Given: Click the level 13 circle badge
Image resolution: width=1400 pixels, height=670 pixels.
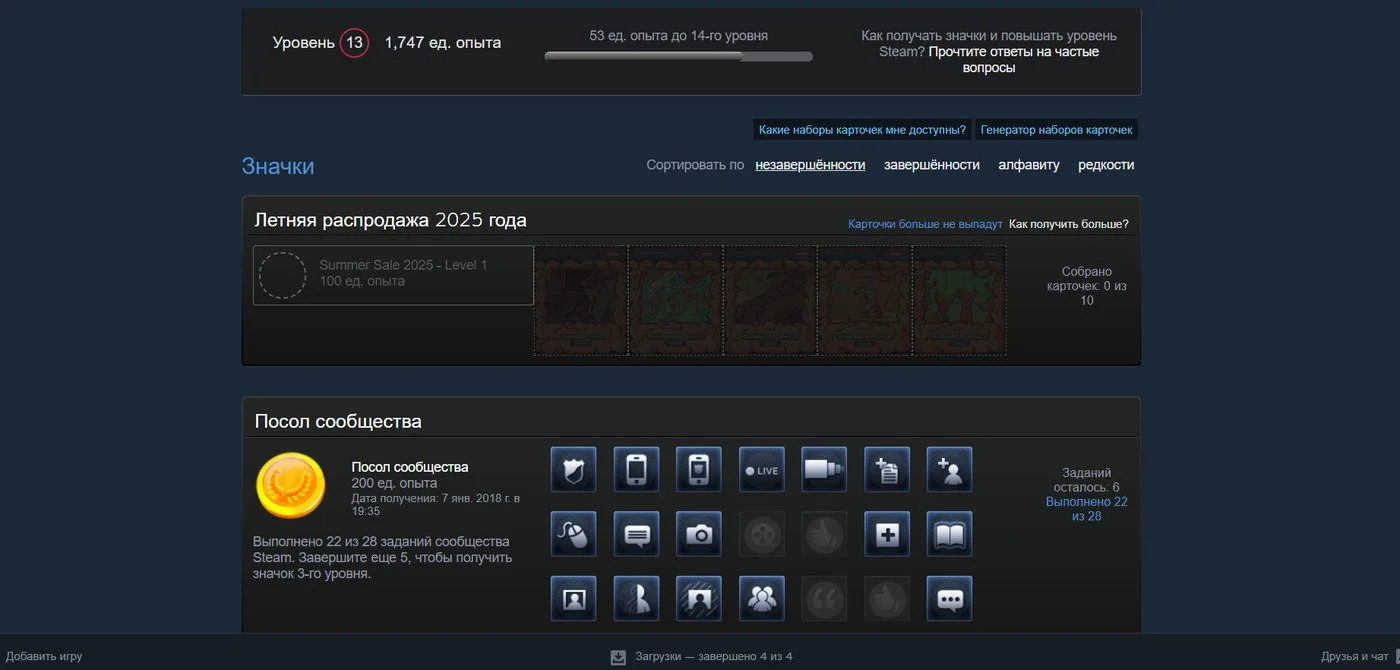Looking at the screenshot, I should click(354, 43).
